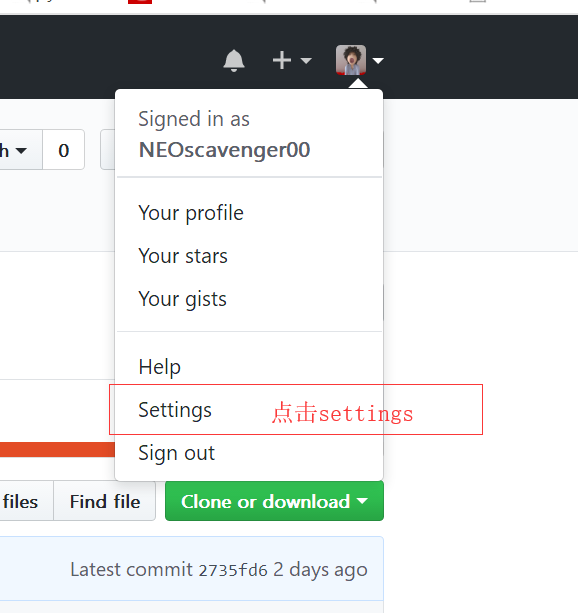Screen dimensions: 578x613
Task: Click the user avatar picture
Action: [x=351, y=60]
